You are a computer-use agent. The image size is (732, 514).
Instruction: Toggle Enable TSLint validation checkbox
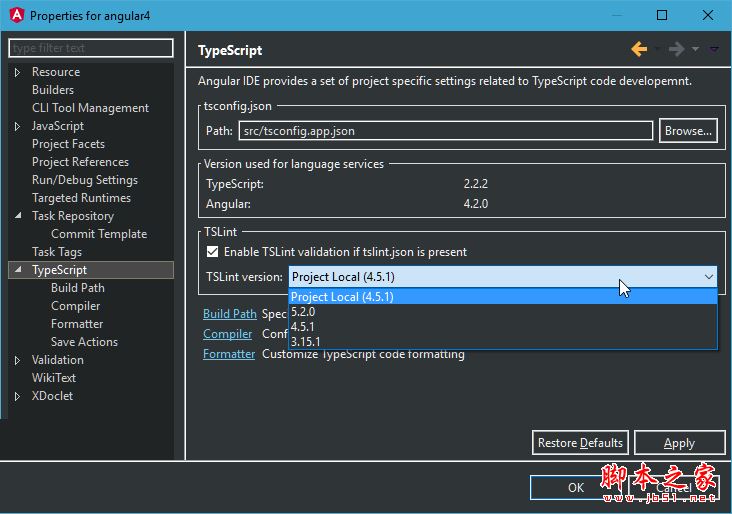pos(212,252)
